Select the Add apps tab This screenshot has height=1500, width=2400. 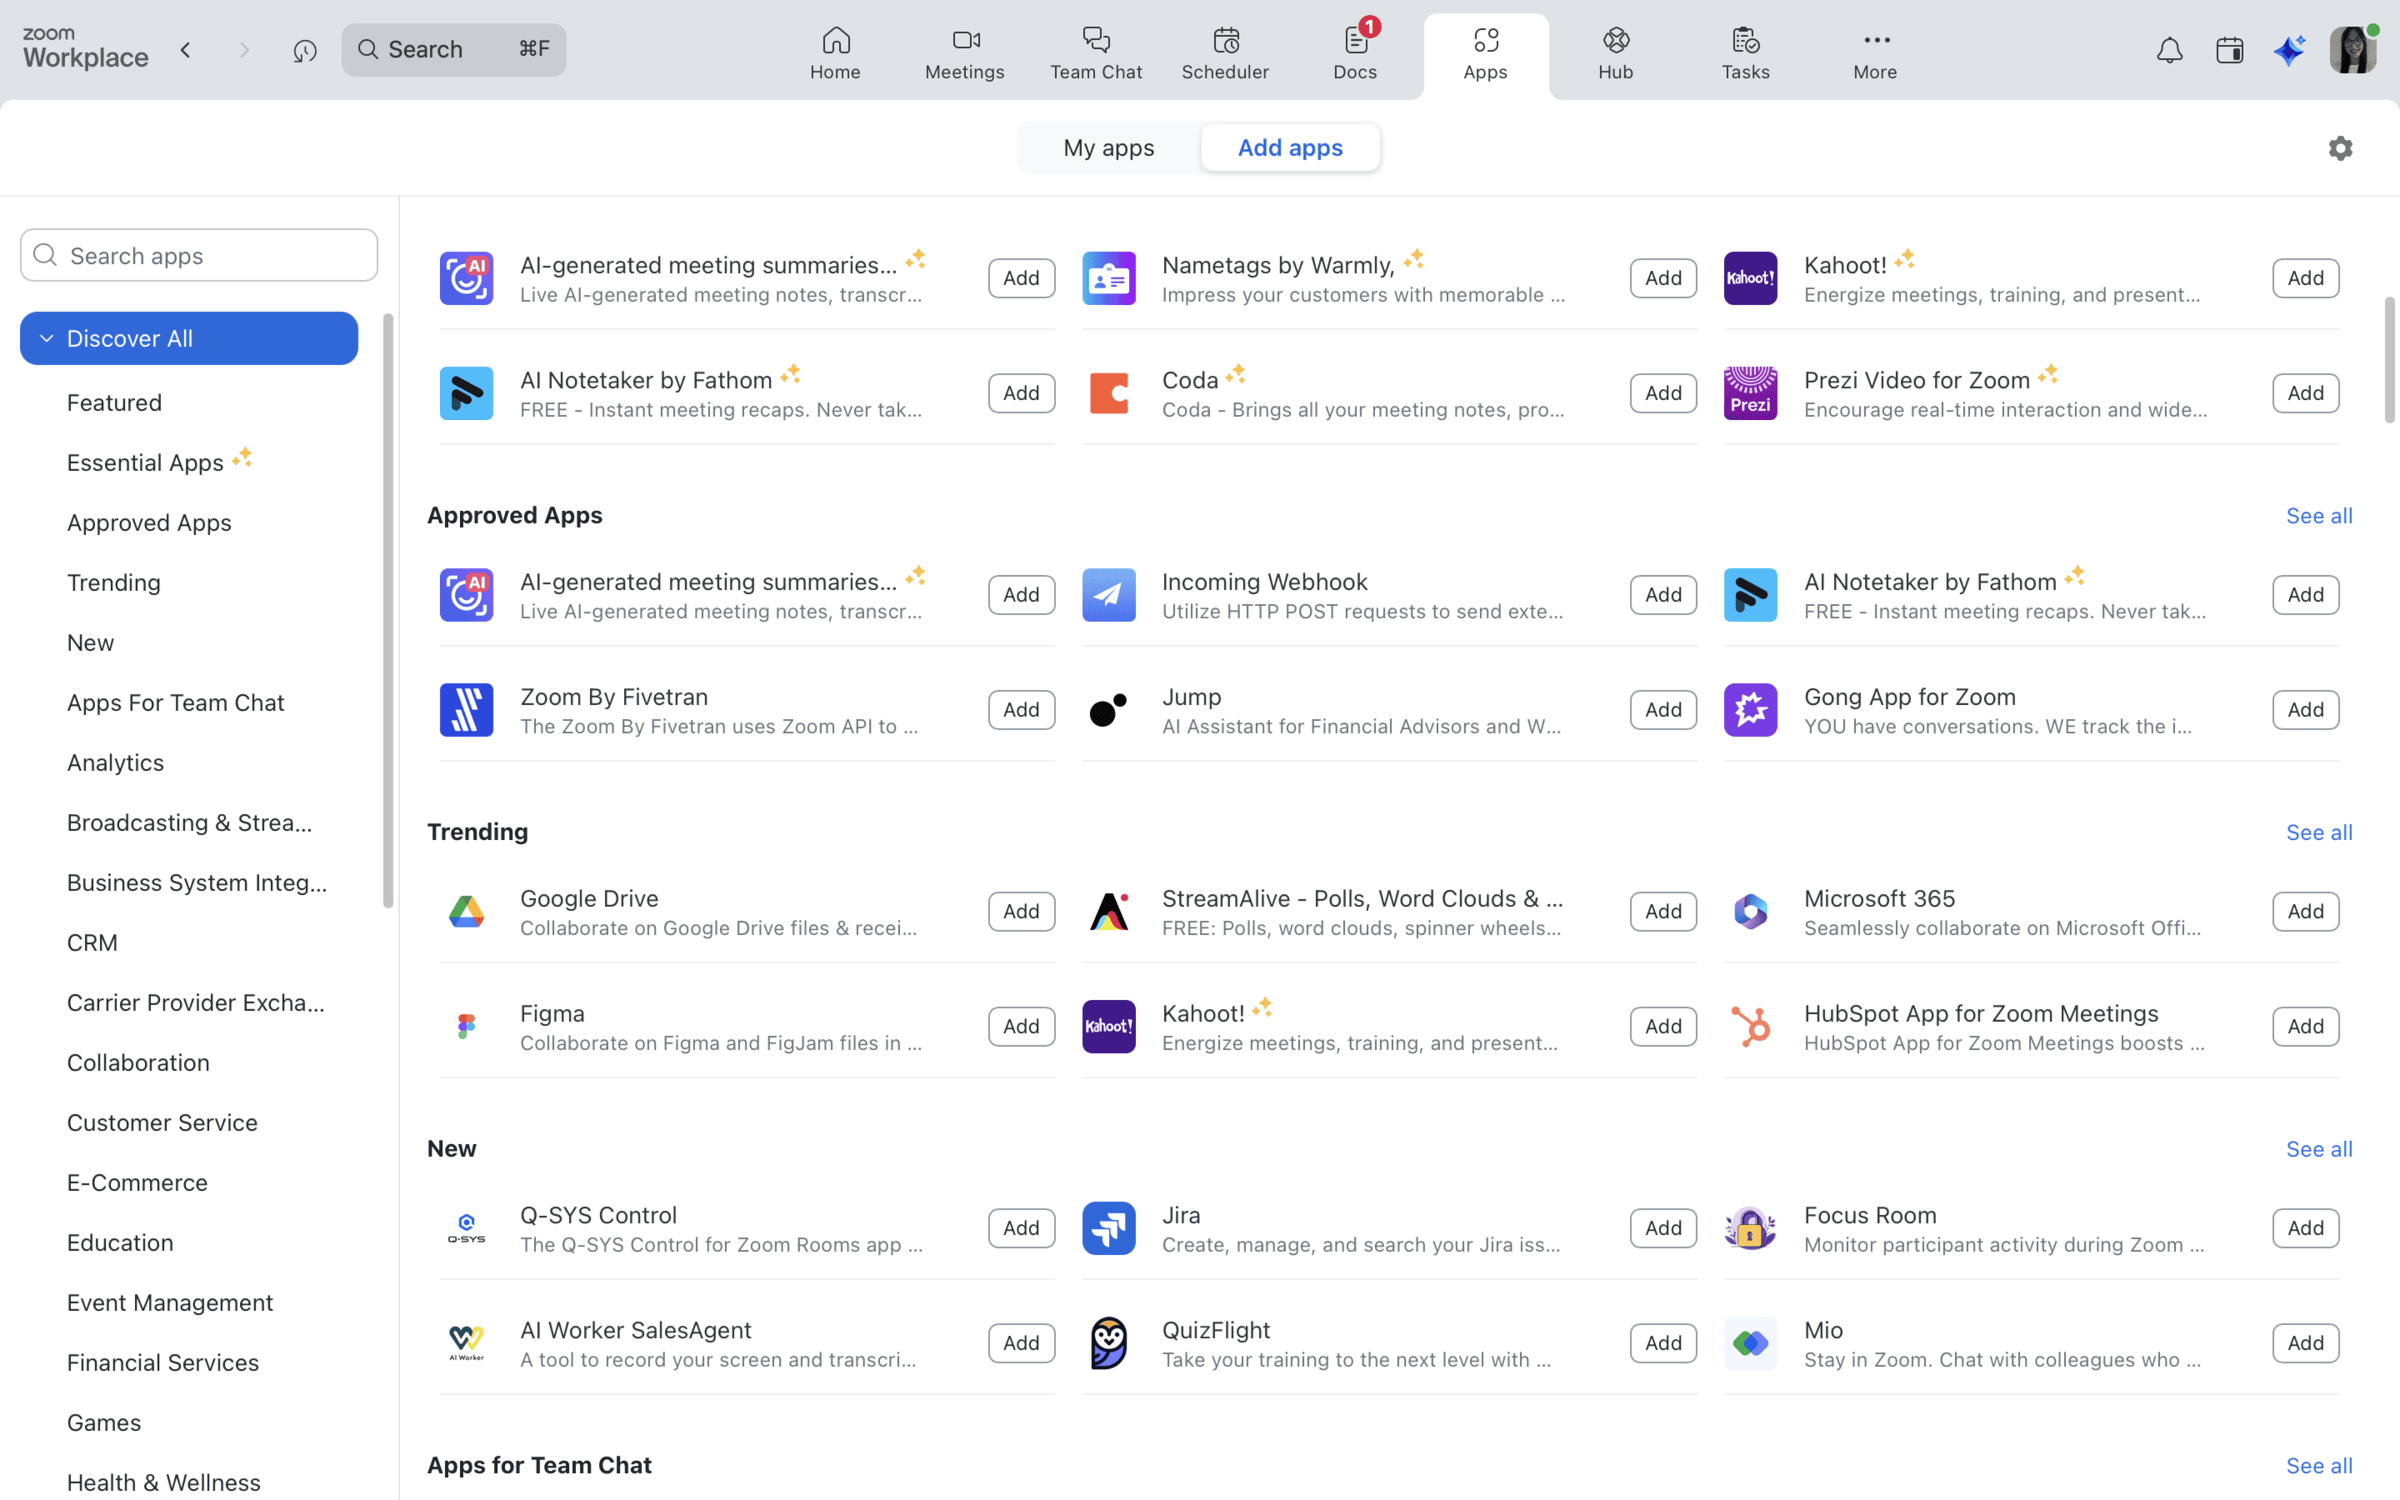point(1290,147)
